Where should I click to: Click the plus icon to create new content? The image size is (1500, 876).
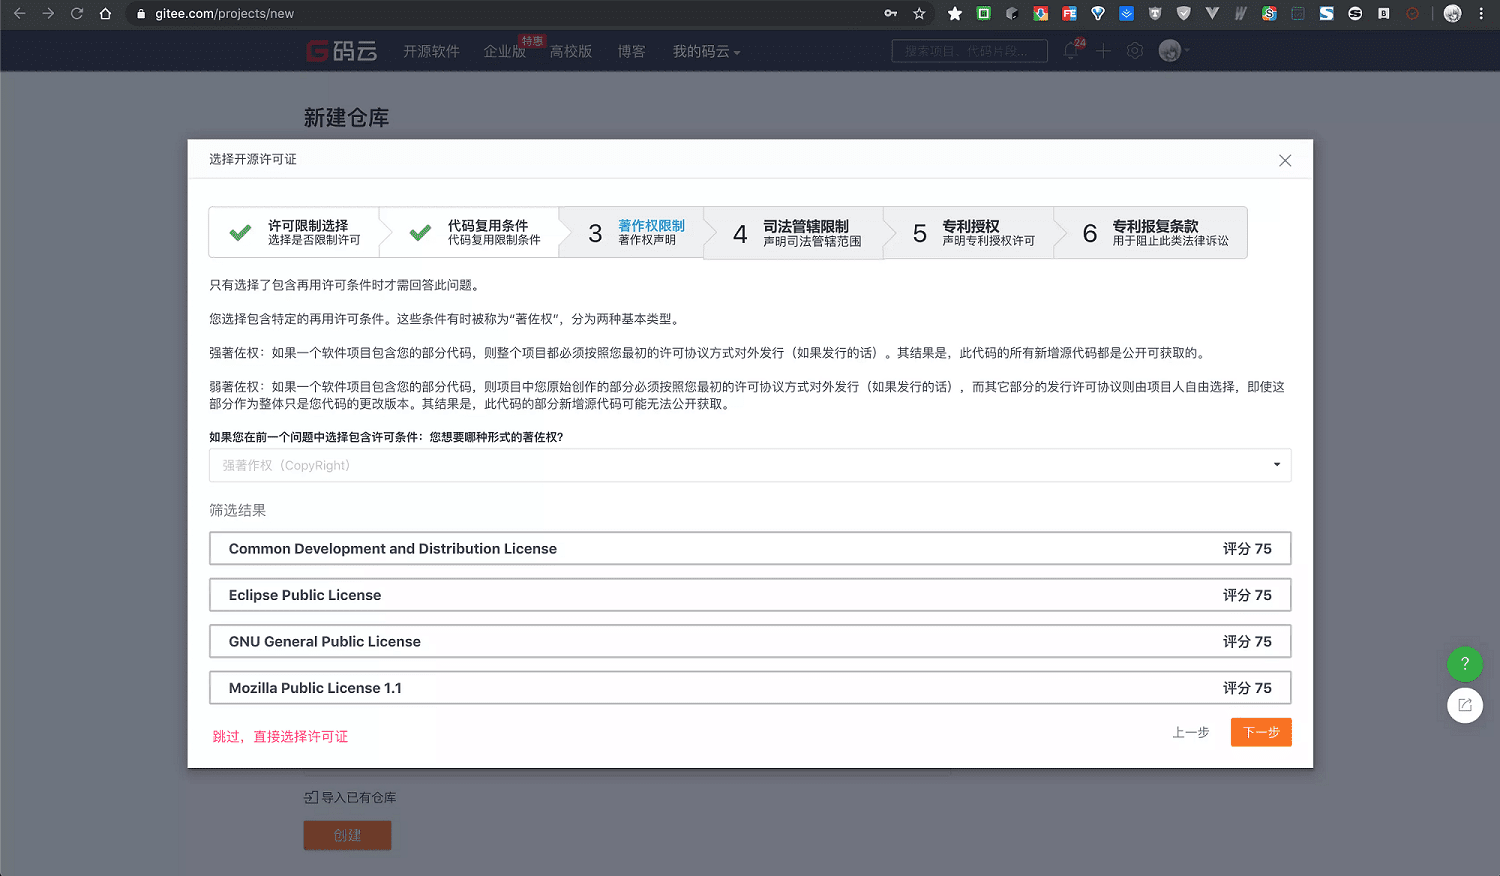1103,50
